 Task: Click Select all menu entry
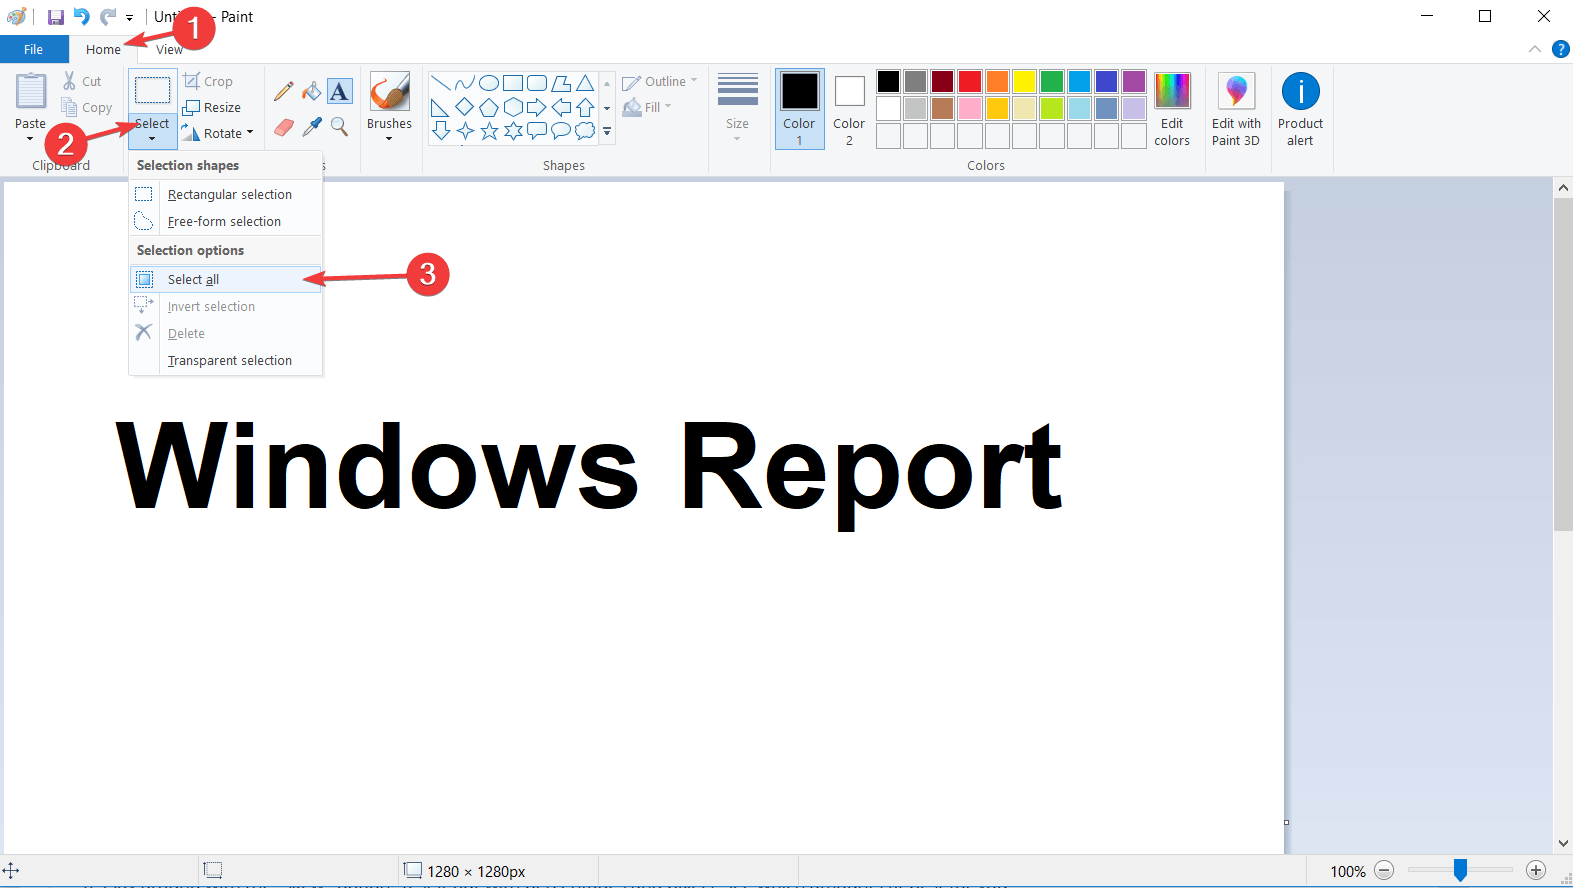pos(226,280)
